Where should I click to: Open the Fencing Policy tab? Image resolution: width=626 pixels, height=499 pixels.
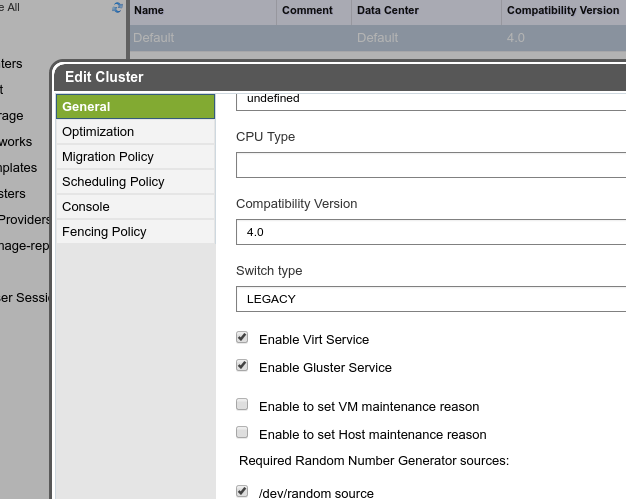coord(135,232)
